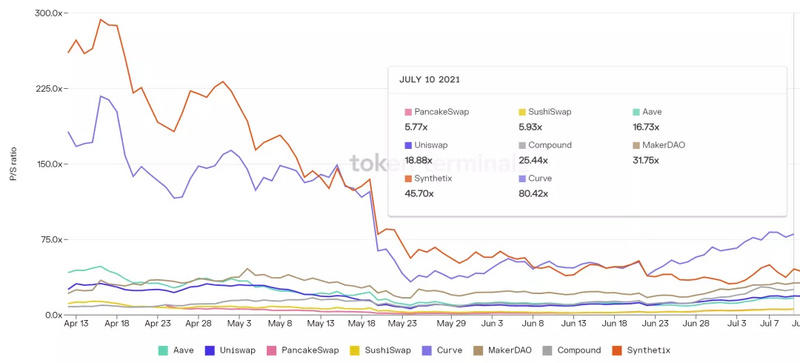Viewport: 800px width, 363px height.
Task: Click the SushiSwap yellow legend swatch
Action: (x=355, y=350)
